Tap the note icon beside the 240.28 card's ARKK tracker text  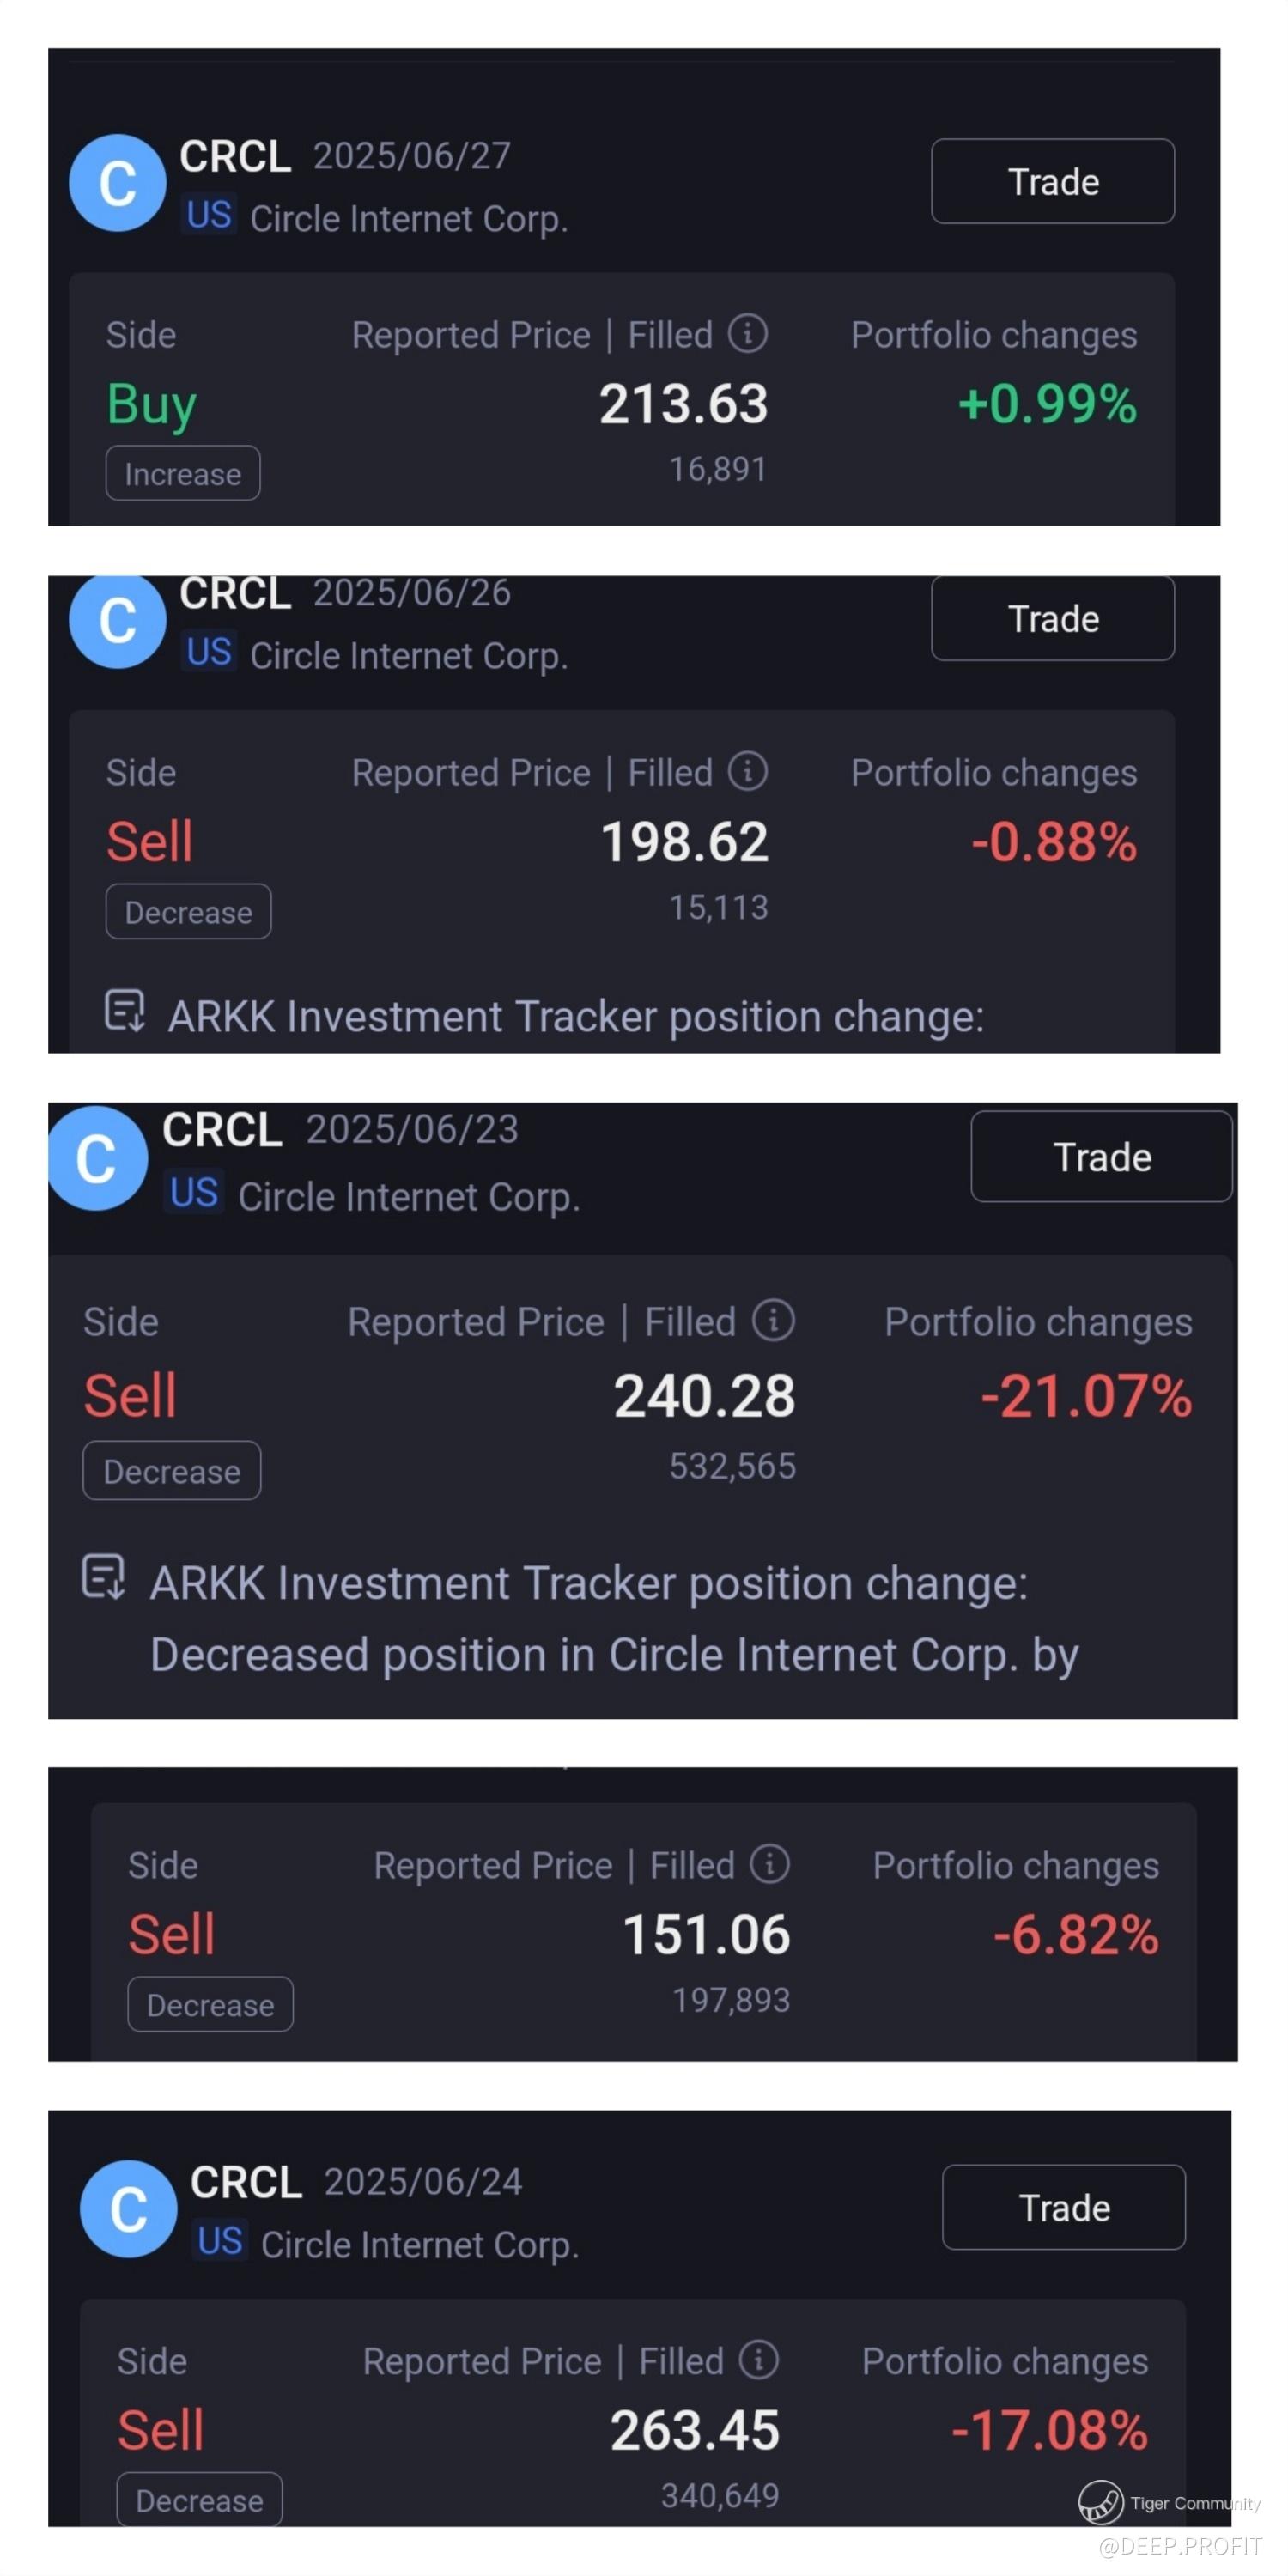103,1577
